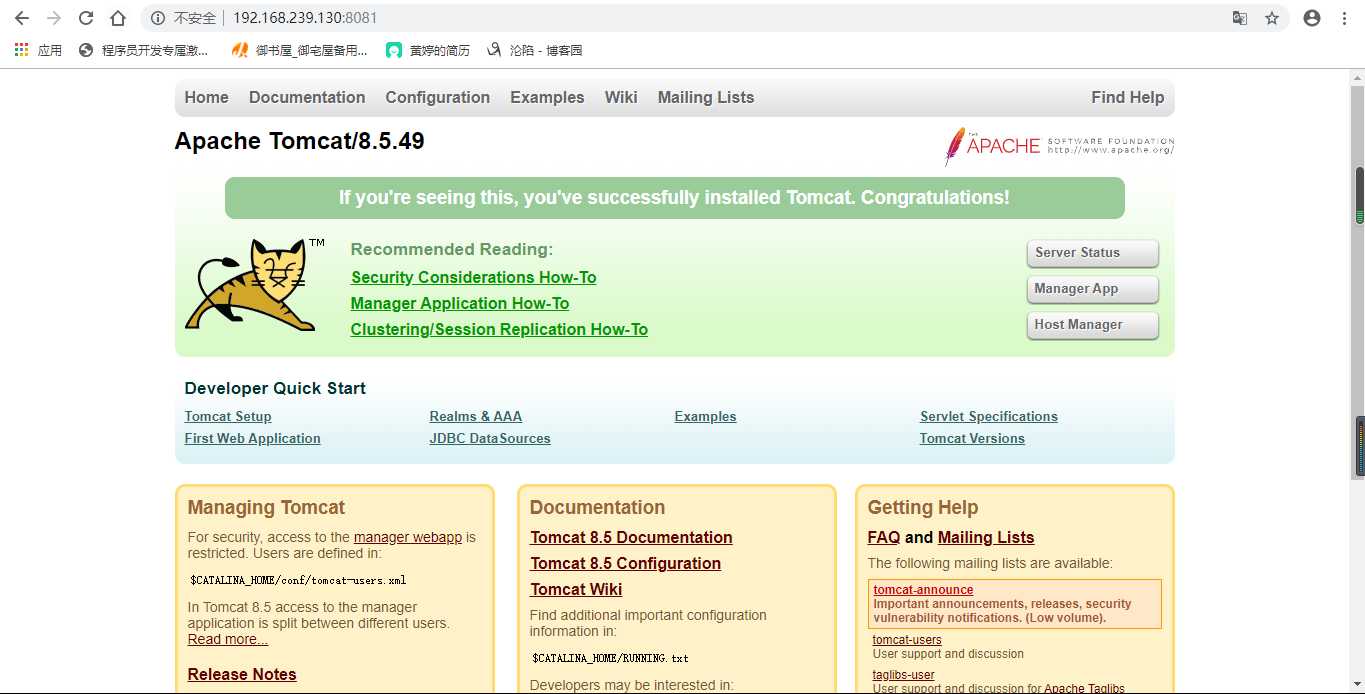
Task: Open the browser home page icon
Action: tap(118, 18)
